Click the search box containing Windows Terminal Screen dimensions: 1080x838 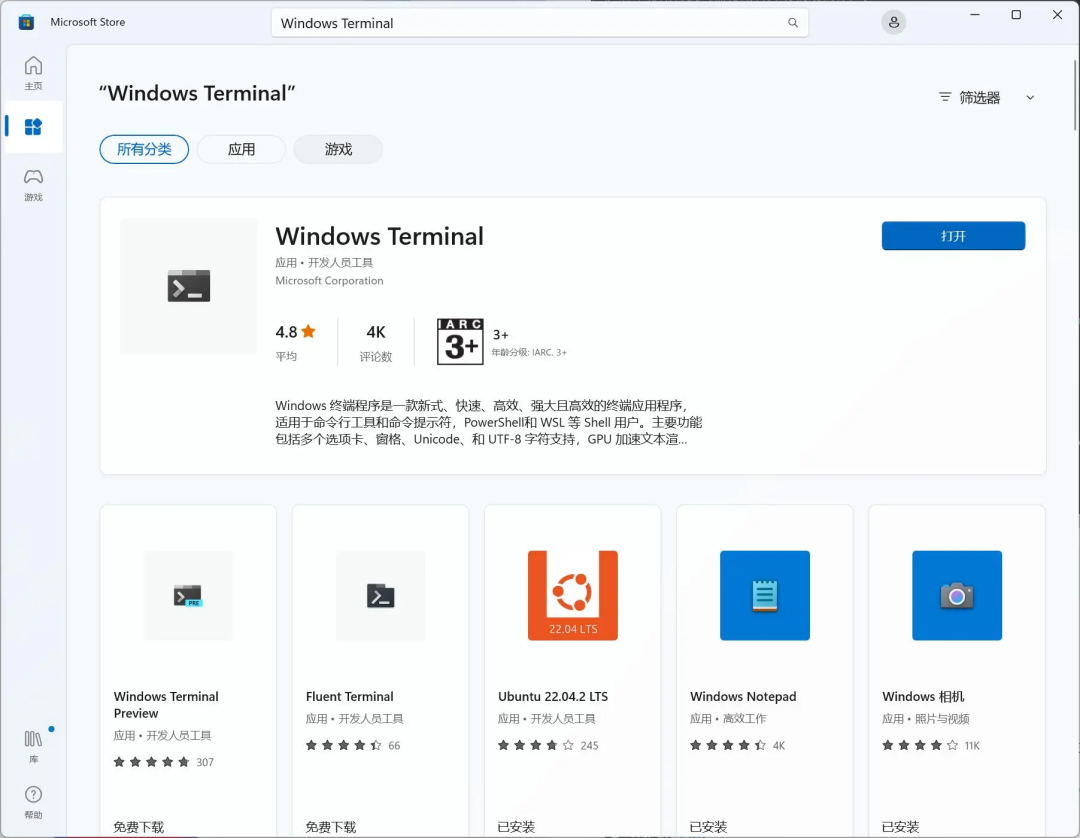click(540, 23)
